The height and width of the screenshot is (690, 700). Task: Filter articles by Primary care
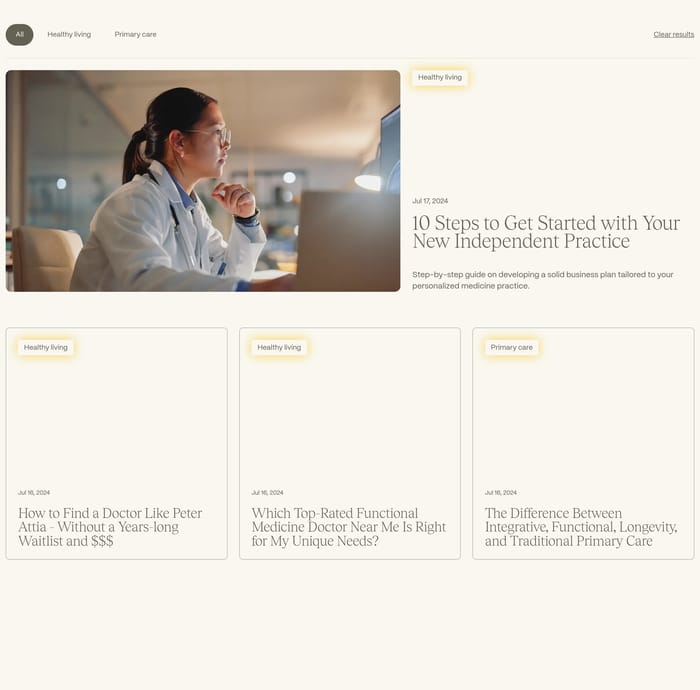135,35
